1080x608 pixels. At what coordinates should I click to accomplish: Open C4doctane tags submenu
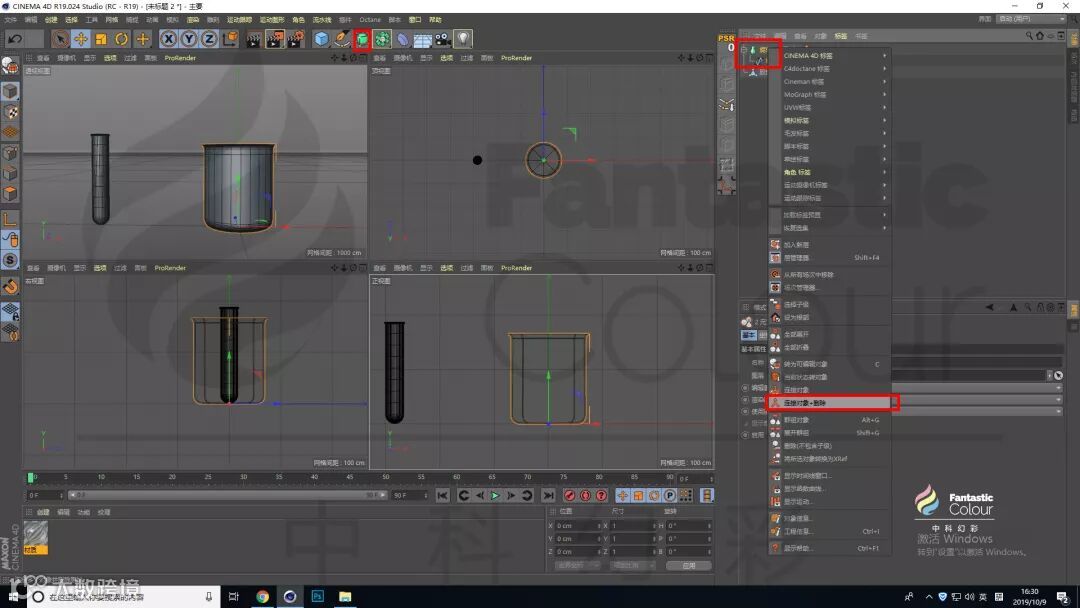(x=829, y=69)
